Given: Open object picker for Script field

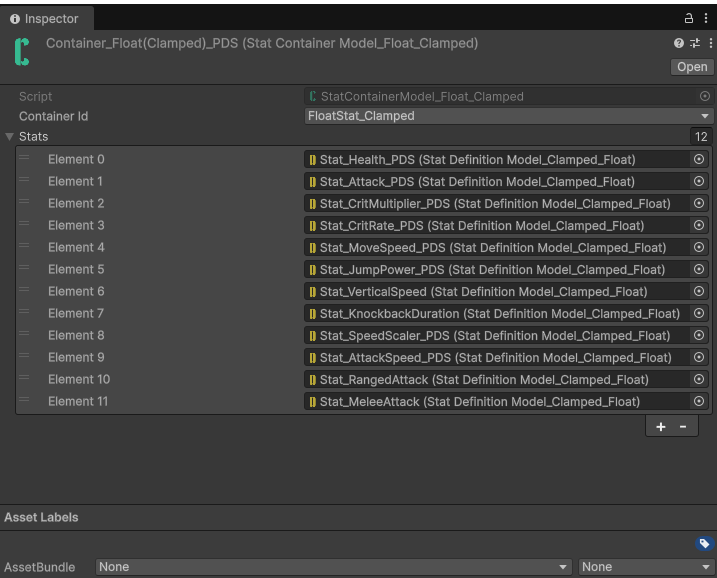Looking at the screenshot, I should (705, 96).
